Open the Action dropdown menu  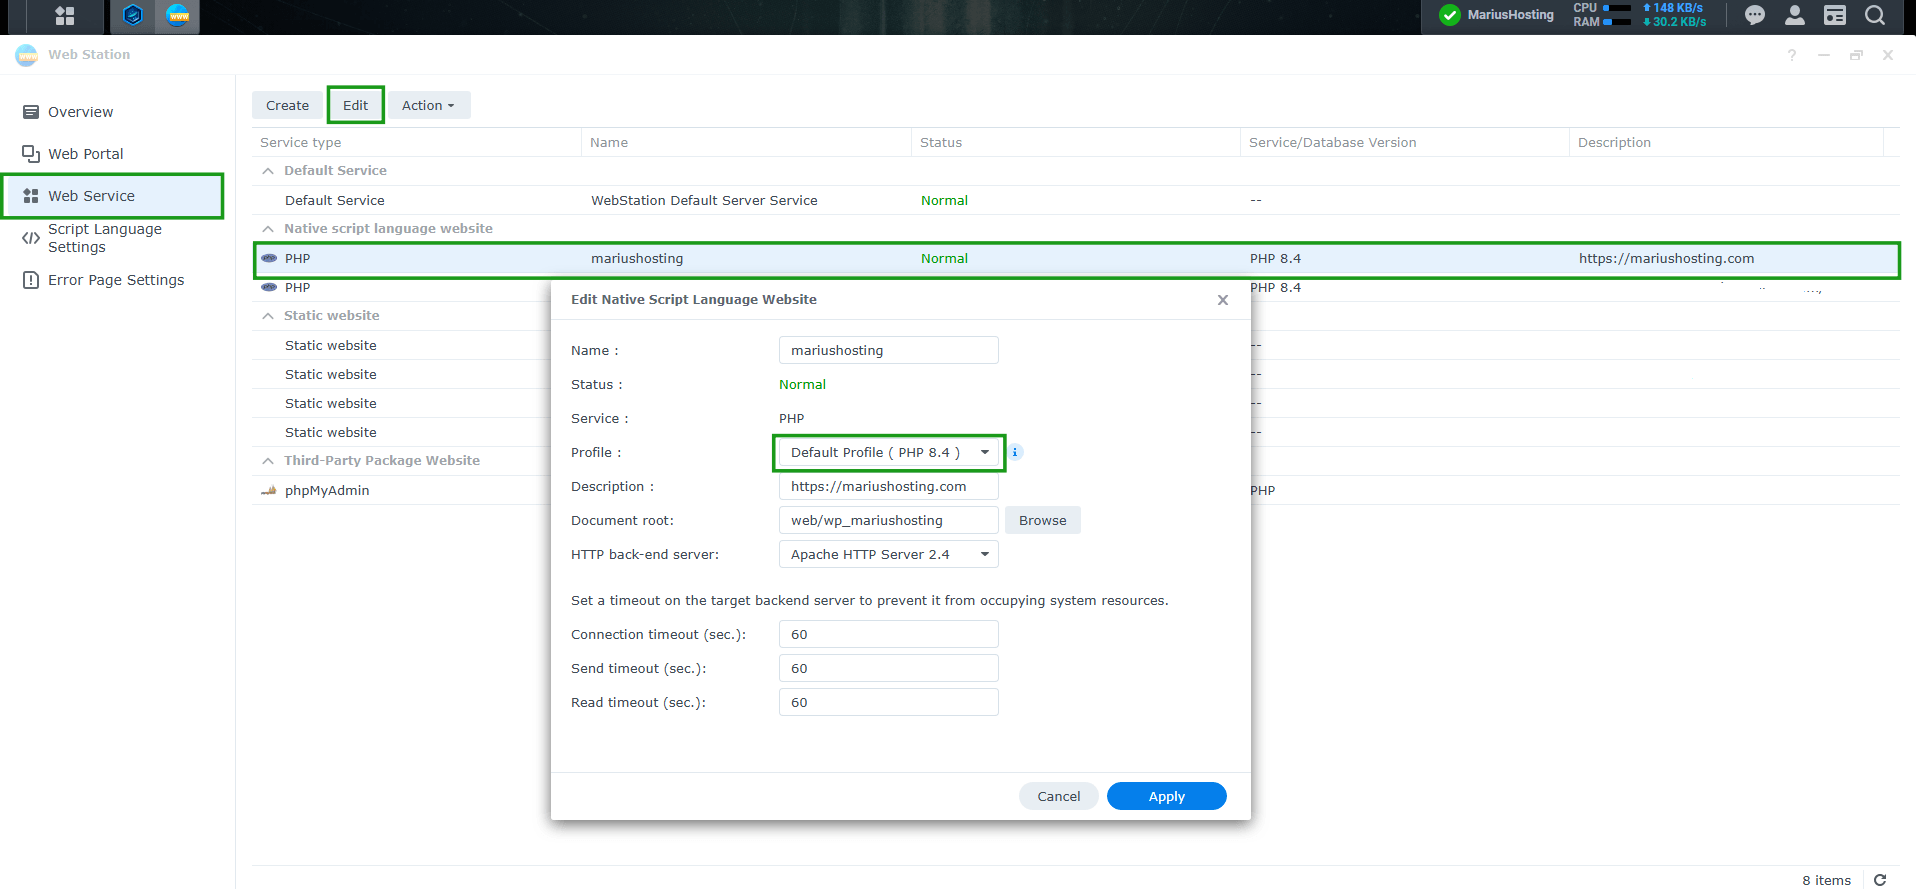pyautogui.click(x=428, y=105)
